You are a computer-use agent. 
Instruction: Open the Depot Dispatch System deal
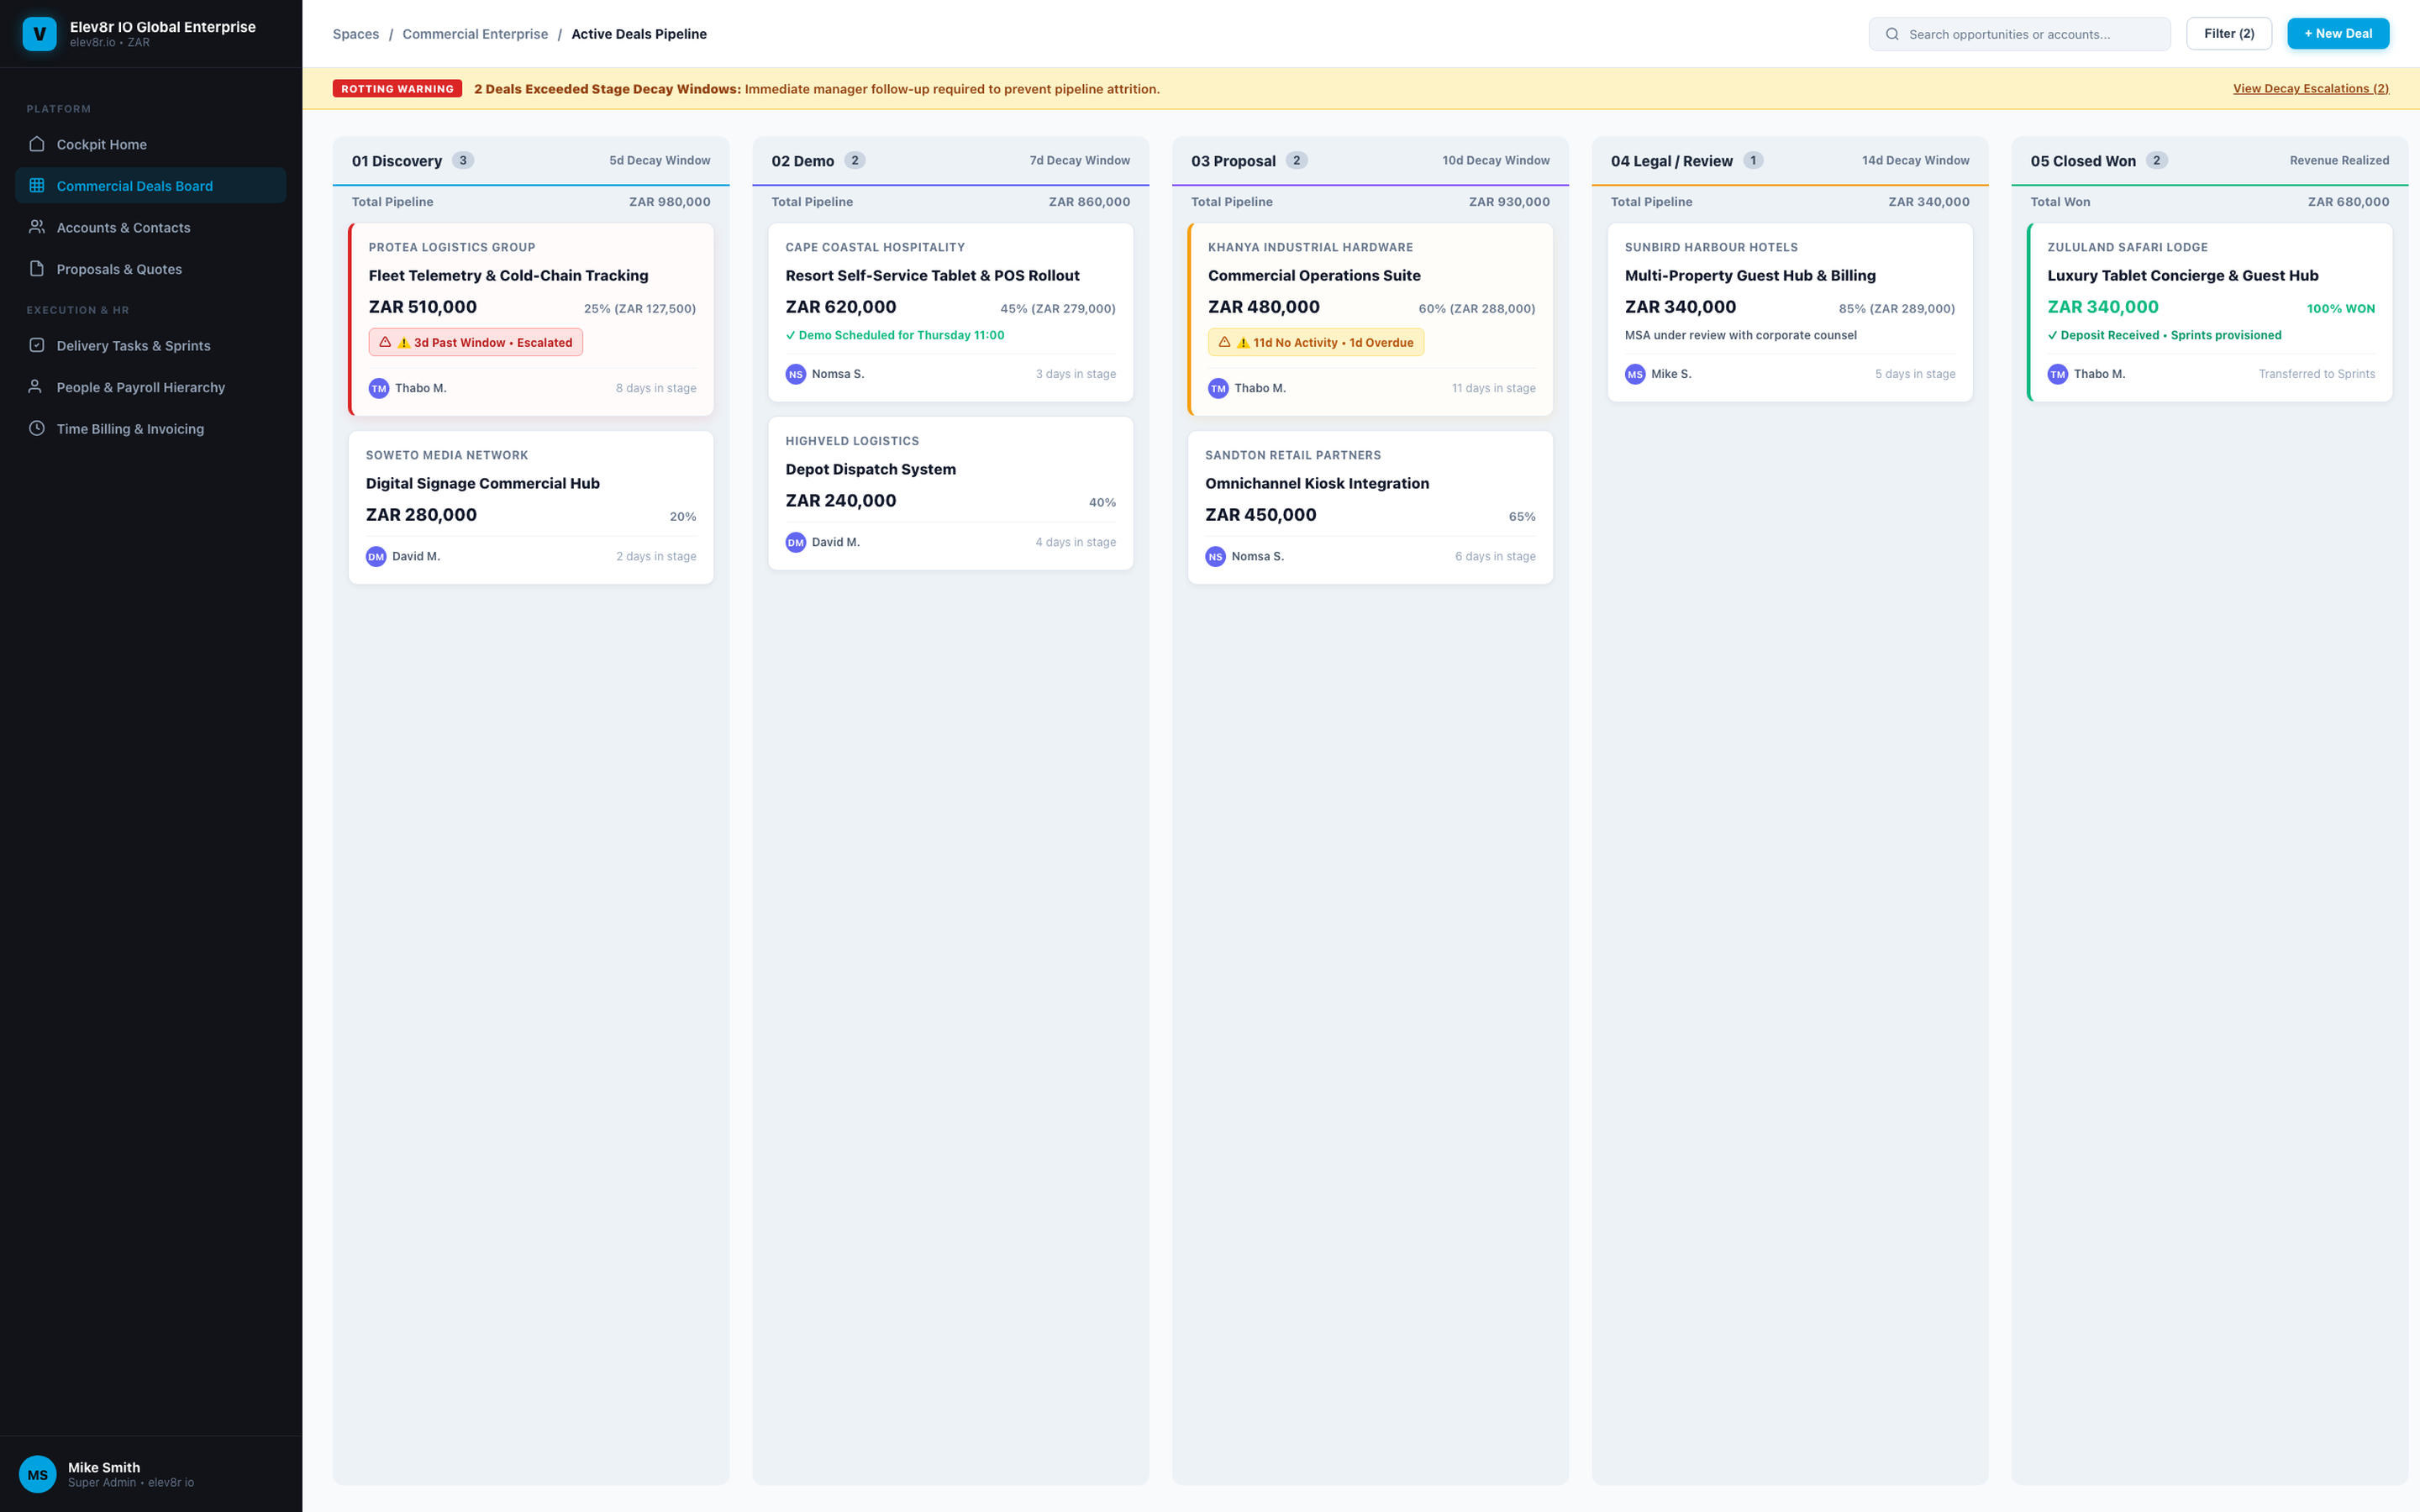[870, 469]
